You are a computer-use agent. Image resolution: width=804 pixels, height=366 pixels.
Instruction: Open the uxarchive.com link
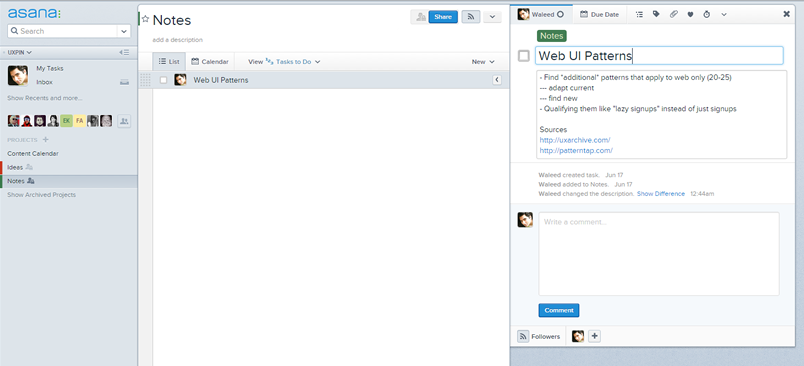tap(575, 140)
